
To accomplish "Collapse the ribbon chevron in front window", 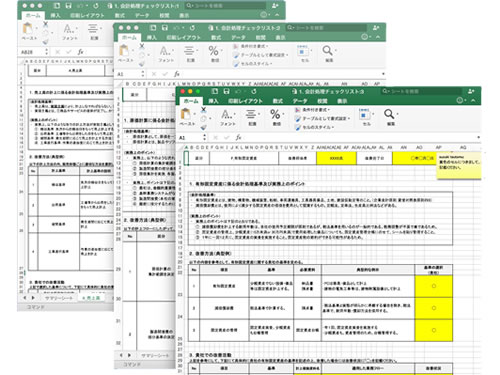I will (473, 100).
